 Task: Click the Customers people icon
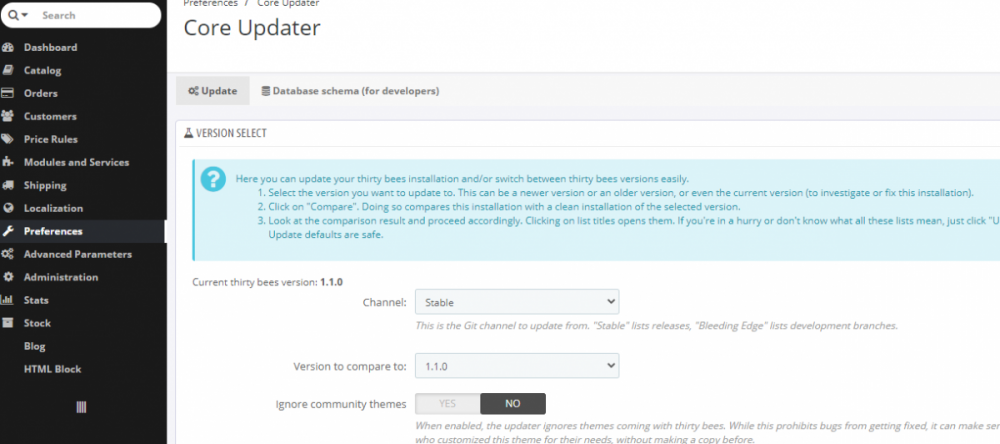[8, 117]
